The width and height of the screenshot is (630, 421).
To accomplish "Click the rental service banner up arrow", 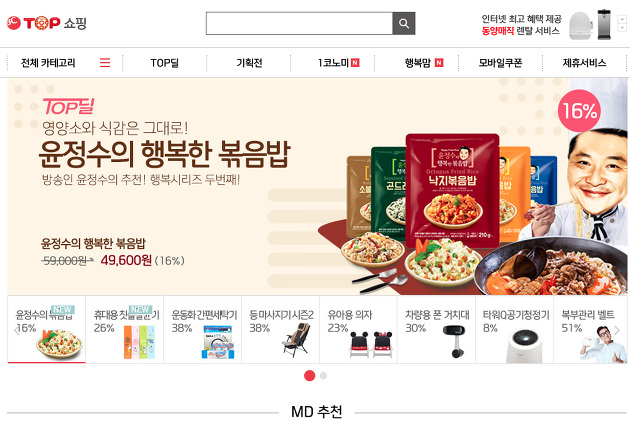I will (x=622, y=19).
